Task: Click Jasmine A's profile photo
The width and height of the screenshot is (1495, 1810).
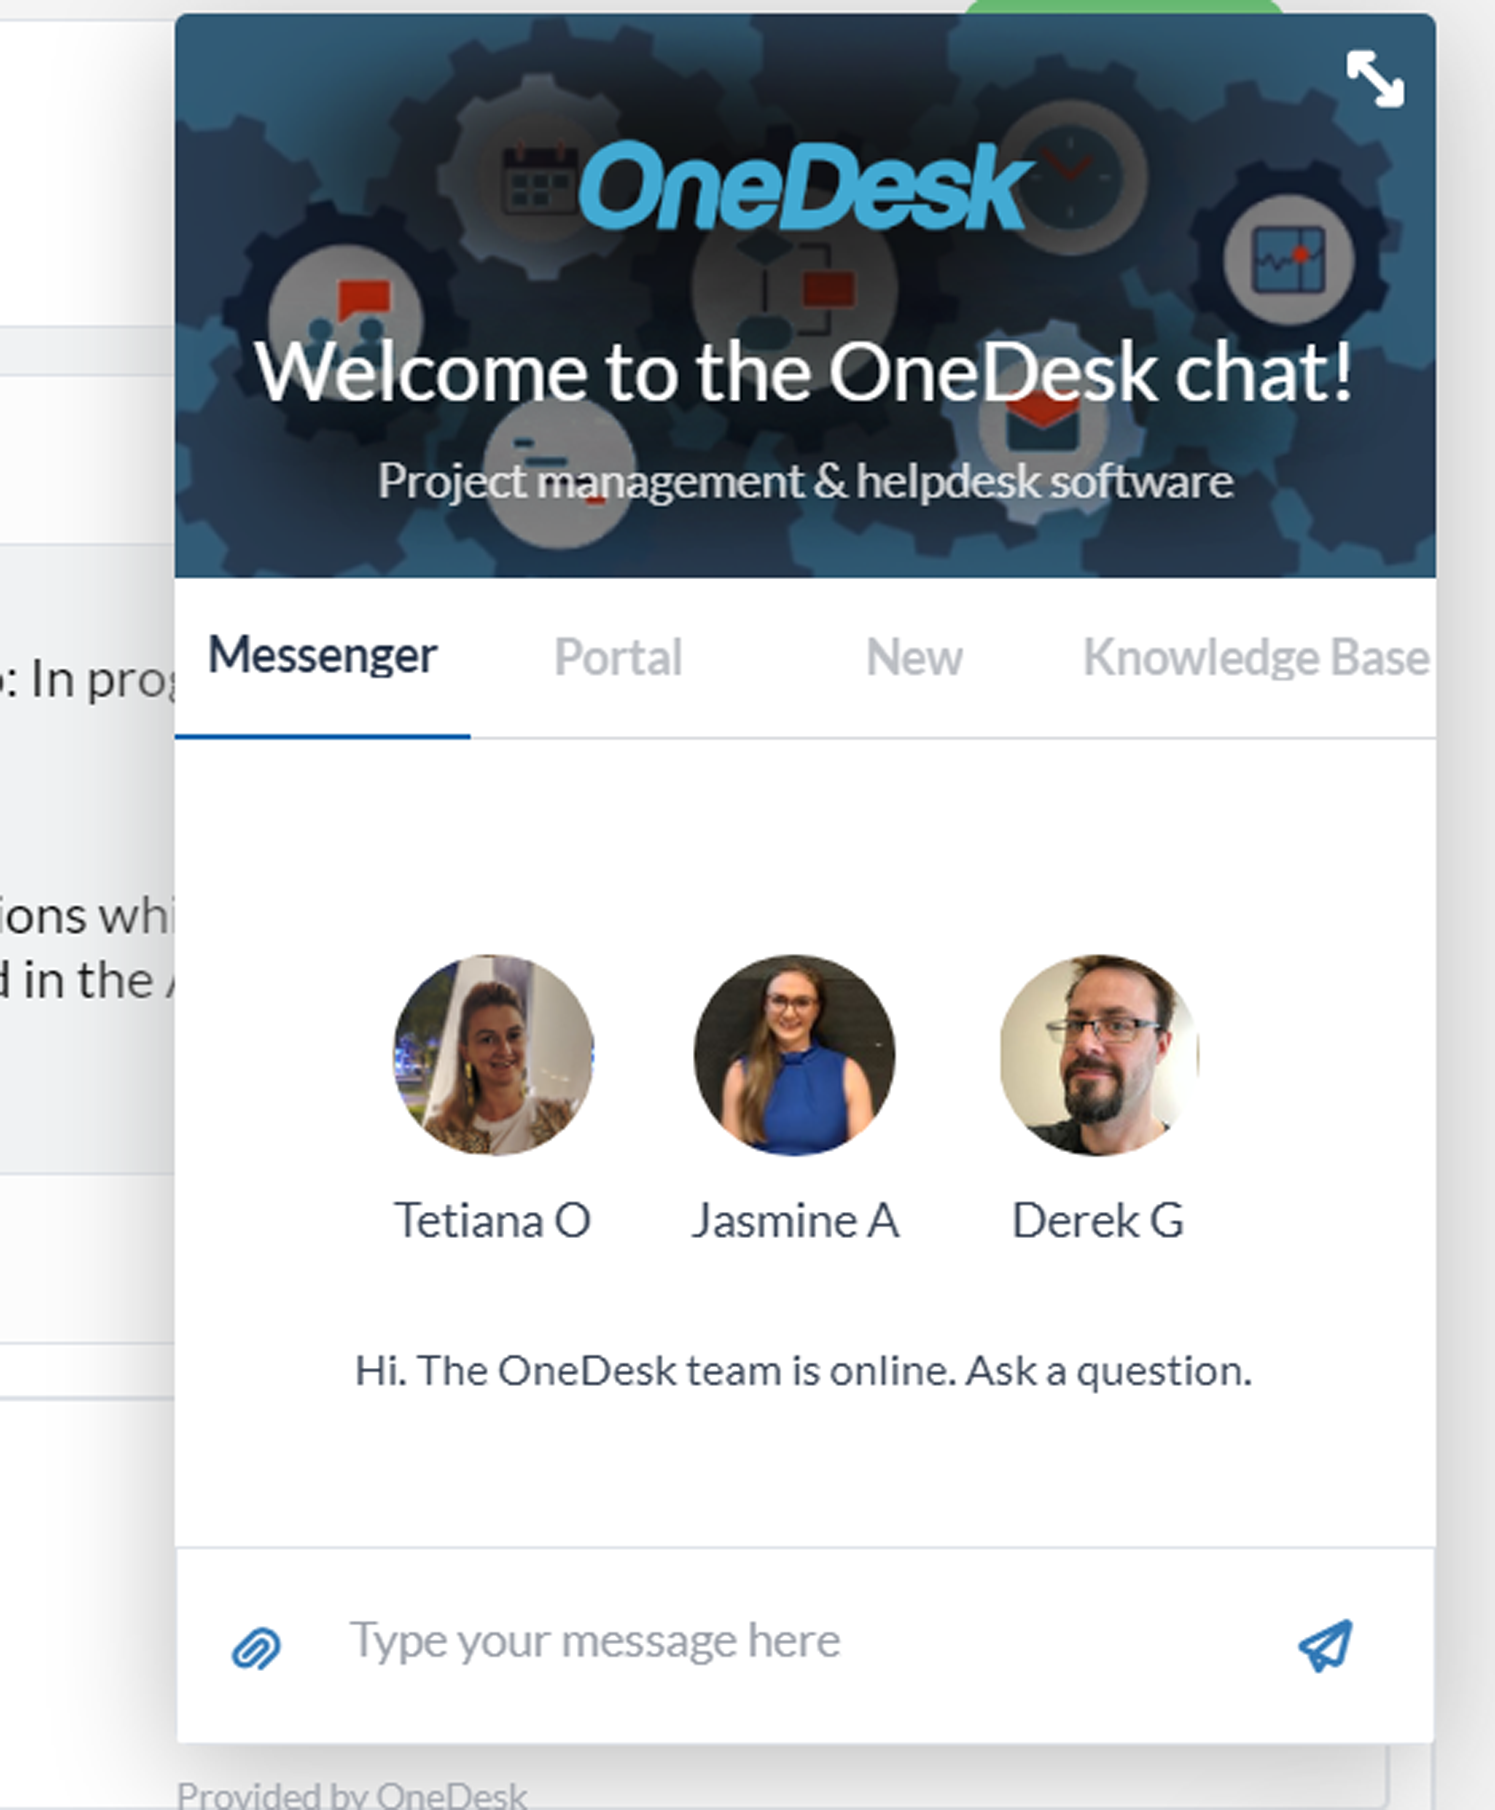Action: 795,1055
